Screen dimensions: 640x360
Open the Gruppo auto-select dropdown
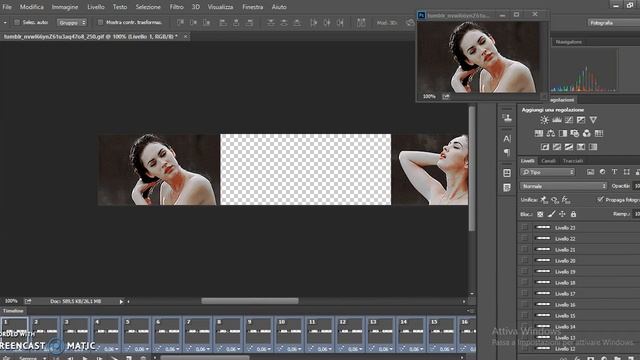tap(72, 22)
